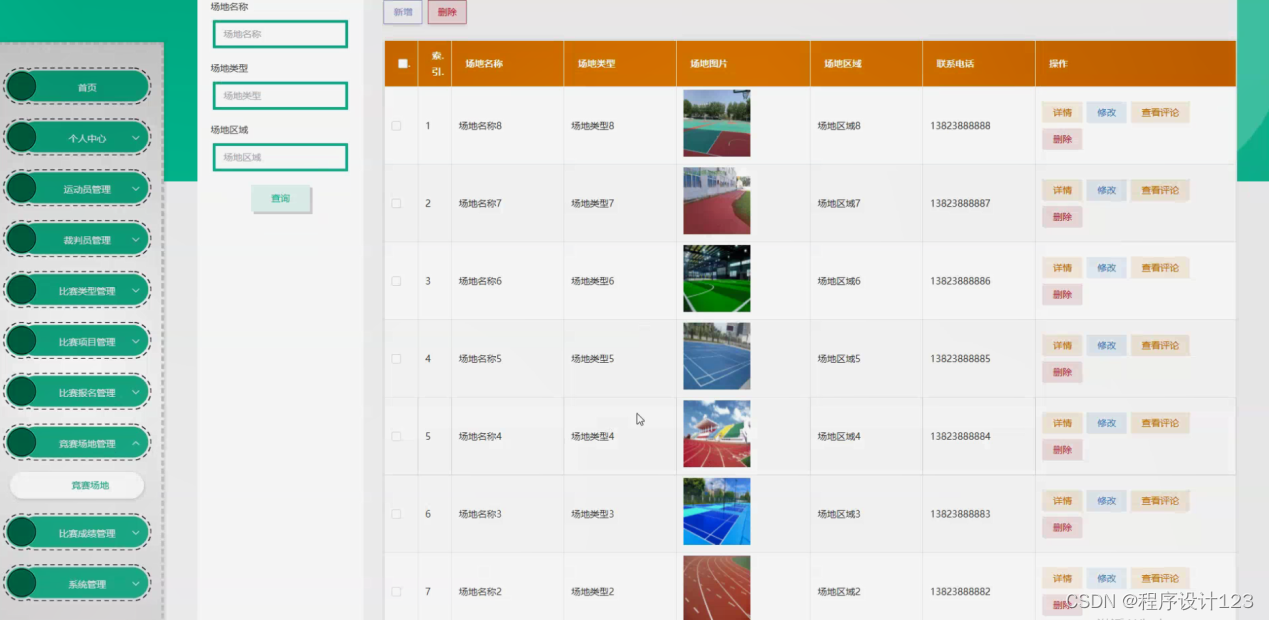This screenshot has width=1269, height=620.
Task: Open the venue image for 场地名称7
Action: pos(716,201)
